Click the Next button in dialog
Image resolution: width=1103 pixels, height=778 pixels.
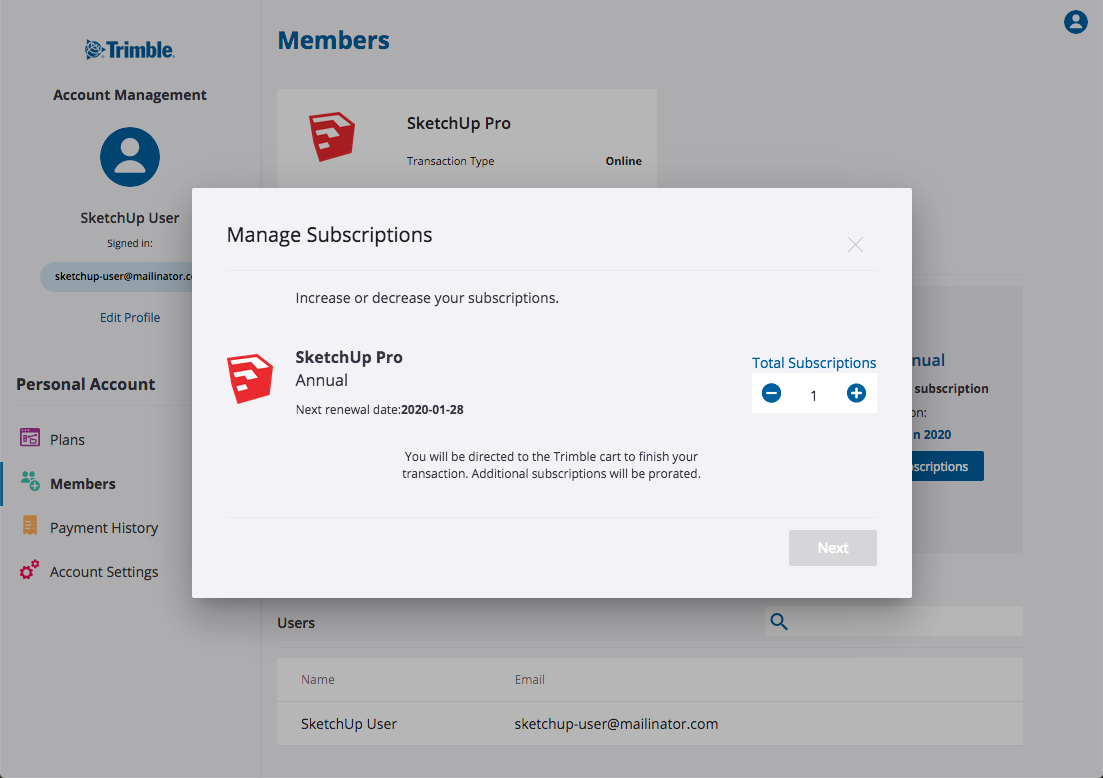point(832,548)
